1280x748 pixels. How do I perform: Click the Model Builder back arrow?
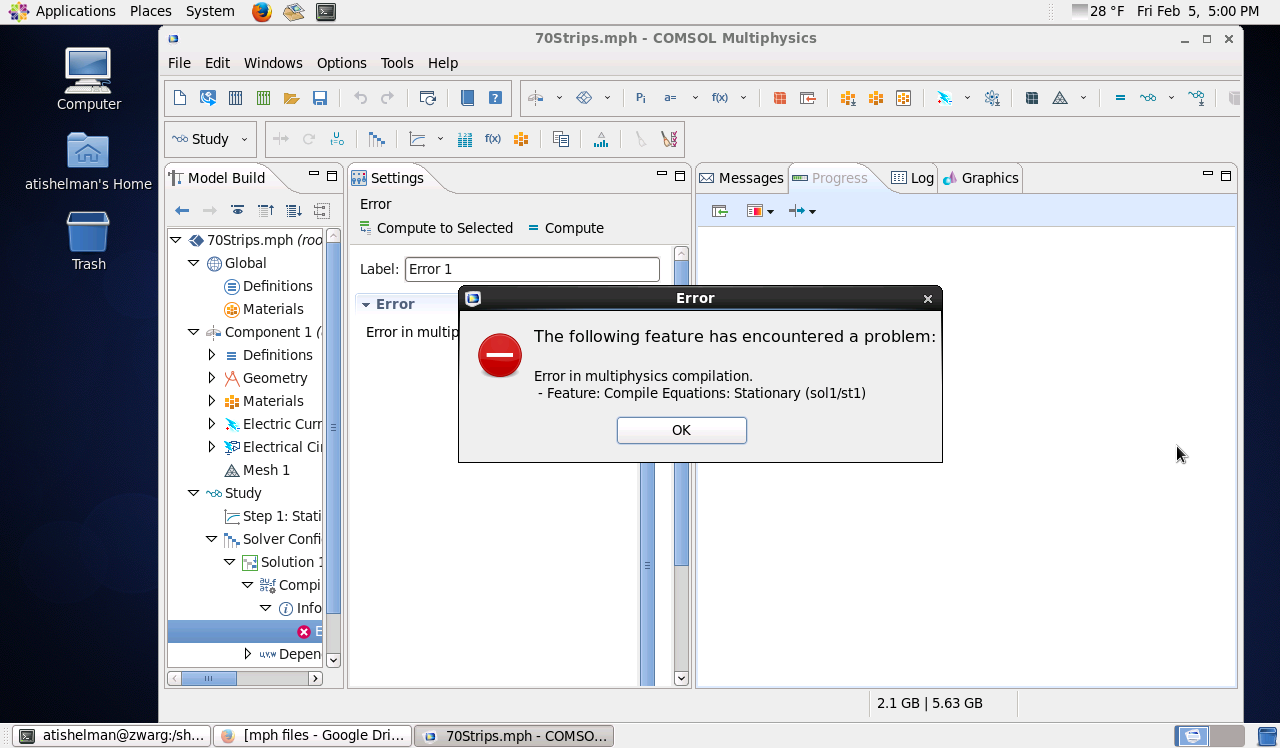(182, 210)
